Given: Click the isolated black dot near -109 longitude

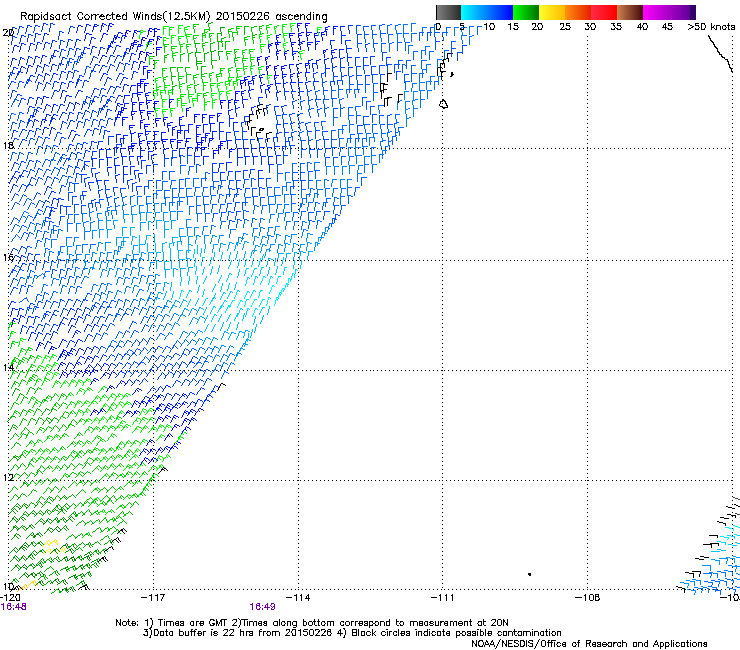Looking at the screenshot, I should coord(530,574).
